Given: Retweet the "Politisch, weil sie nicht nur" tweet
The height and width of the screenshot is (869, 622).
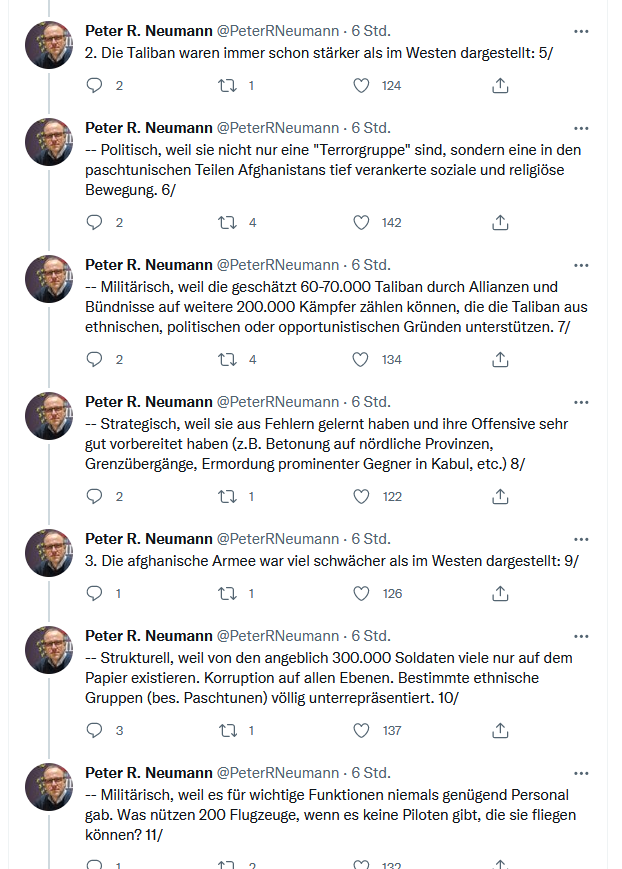Looking at the screenshot, I should coord(227,222).
